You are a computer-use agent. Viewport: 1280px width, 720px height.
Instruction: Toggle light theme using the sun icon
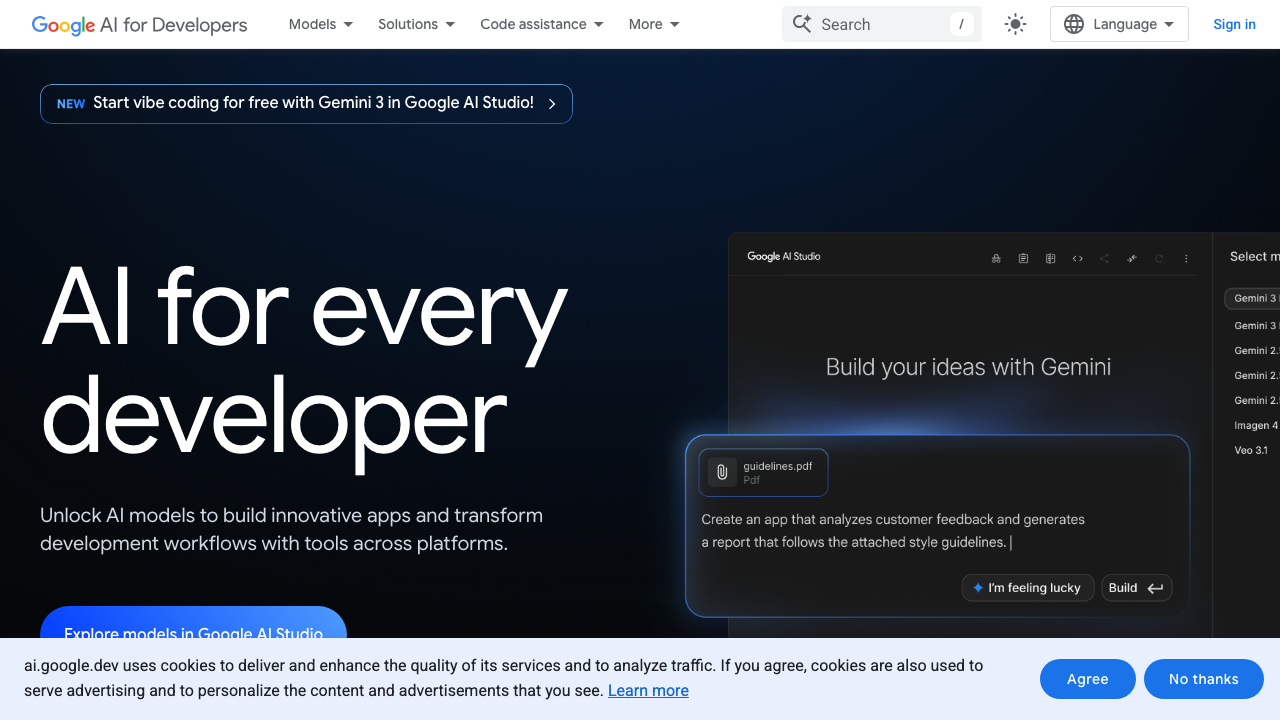point(1015,24)
